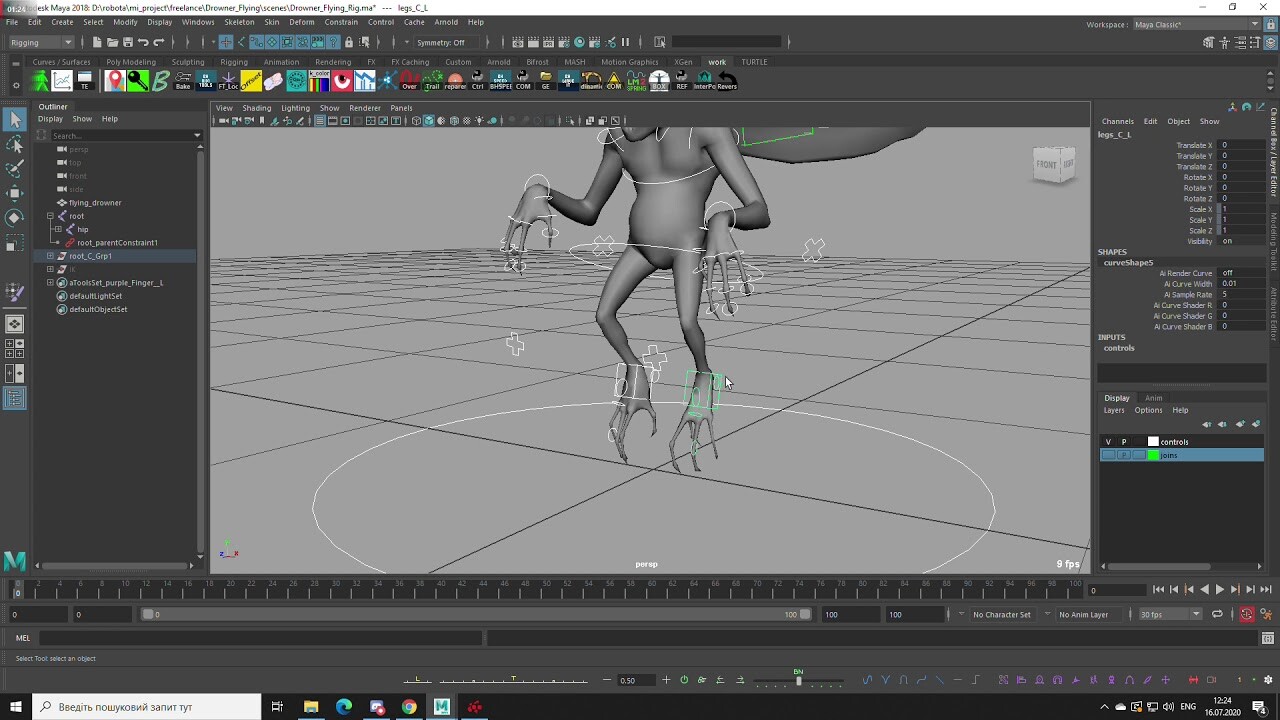This screenshot has width=1280, height=720.
Task: Open the Symmetry: Off dropdown
Action: (440, 42)
